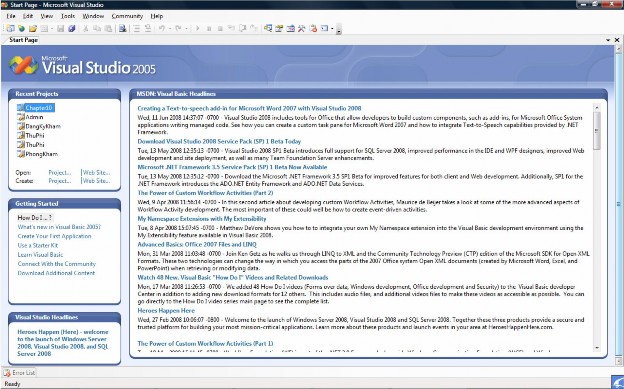The width and height of the screenshot is (624, 389).
Task: Click the Find in Files icon
Action: click(123, 28)
